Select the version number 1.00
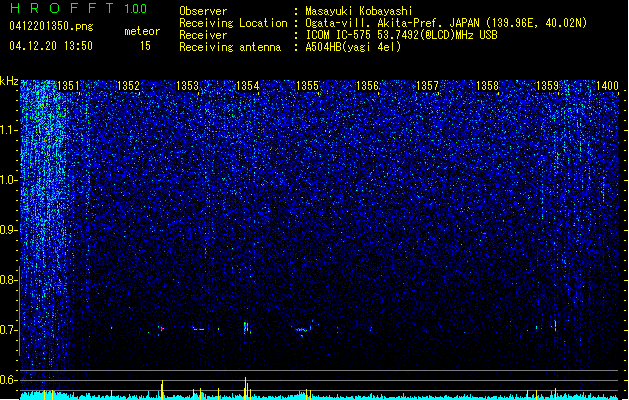 136,8
